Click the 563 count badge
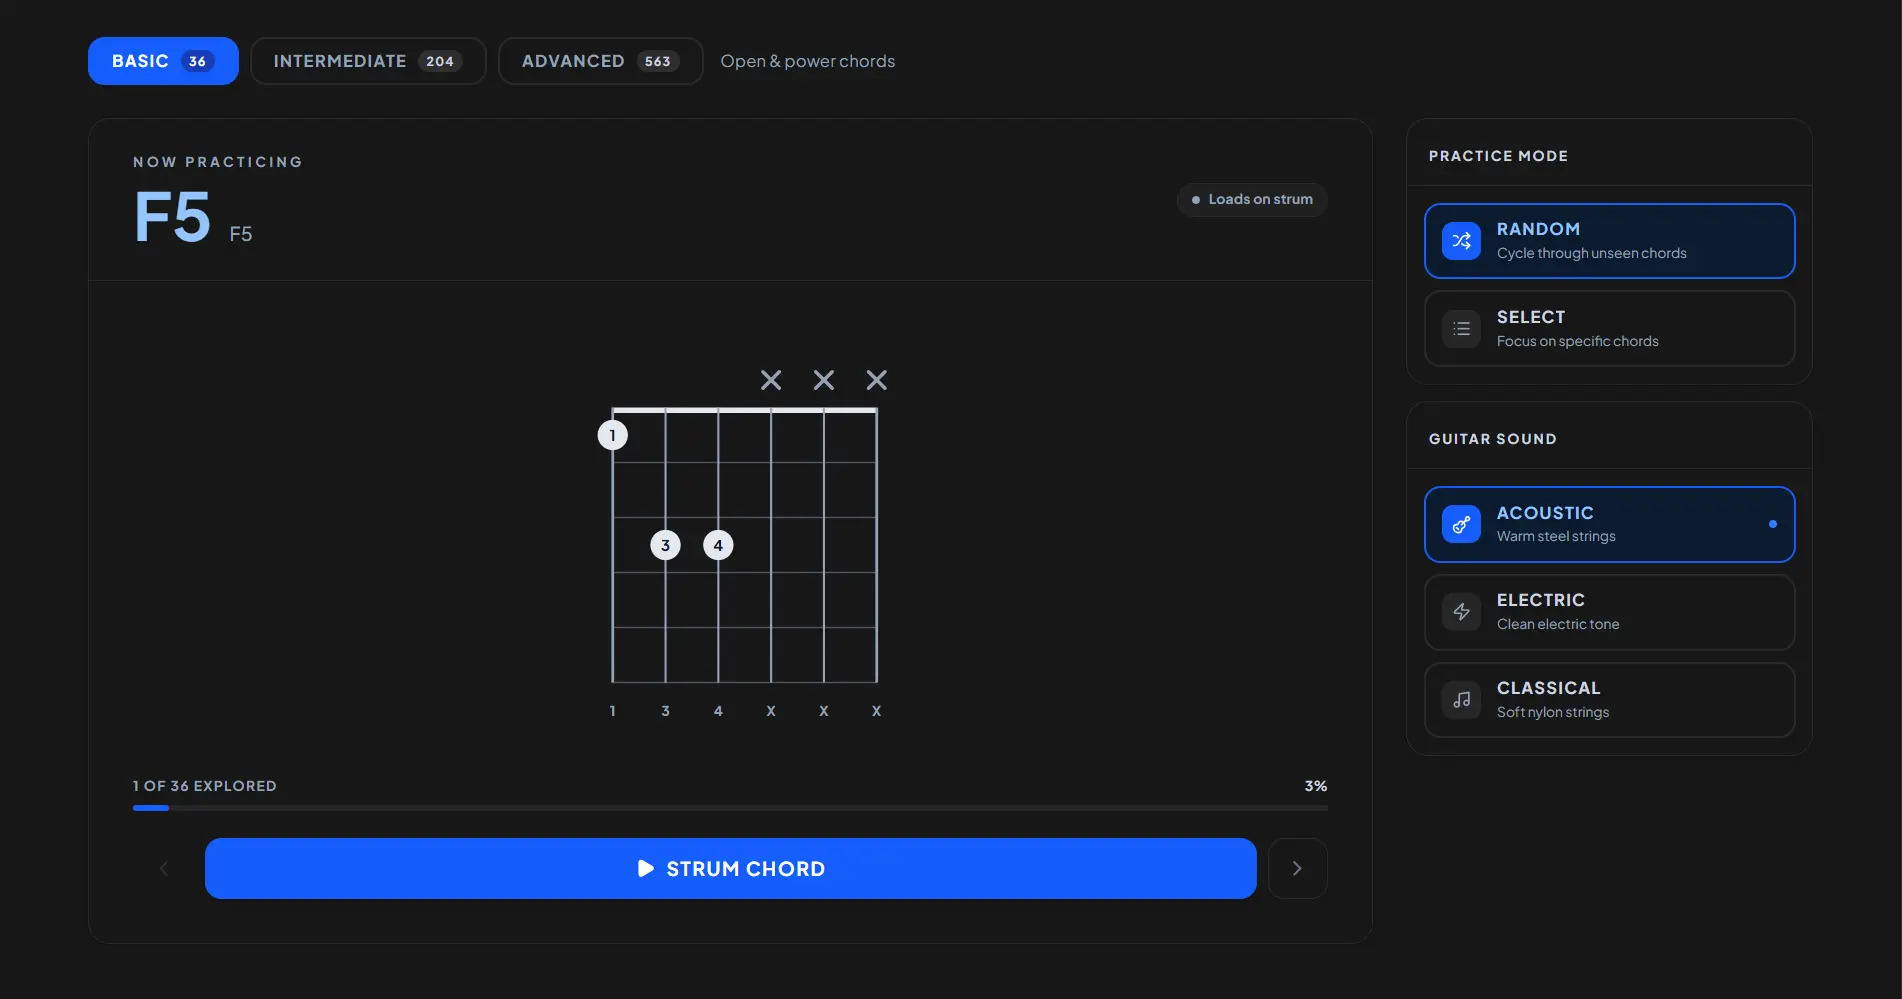 (x=658, y=61)
